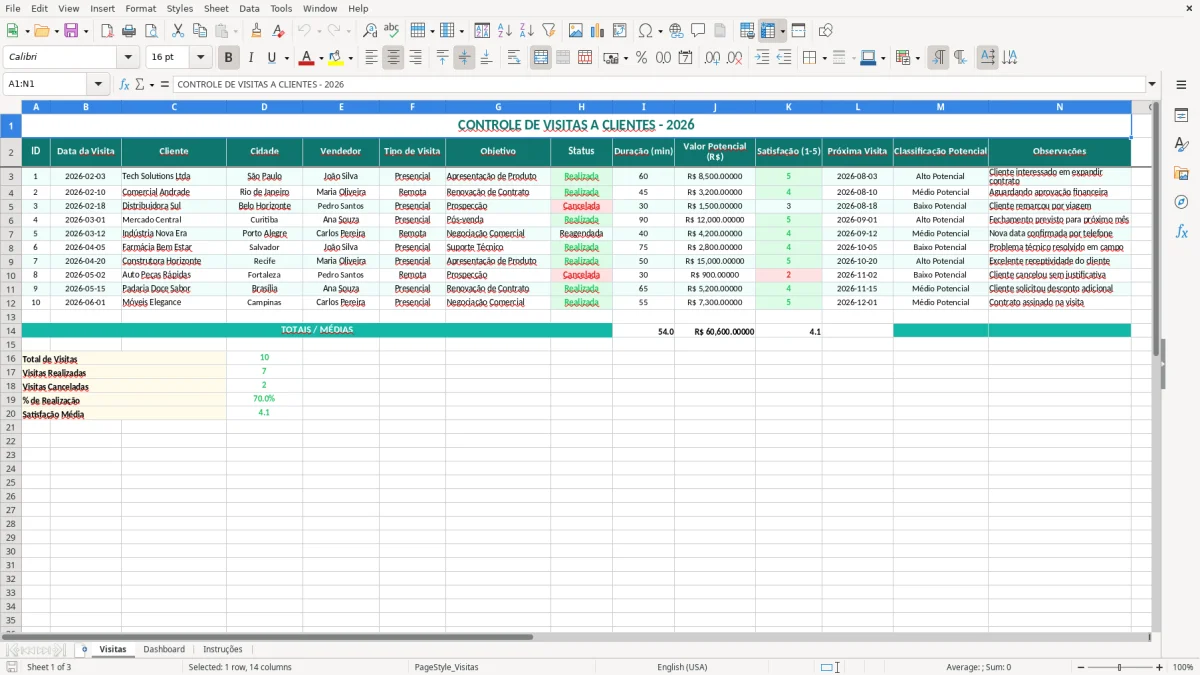Open the Data menu
The image size is (1200, 675).
pos(249,8)
